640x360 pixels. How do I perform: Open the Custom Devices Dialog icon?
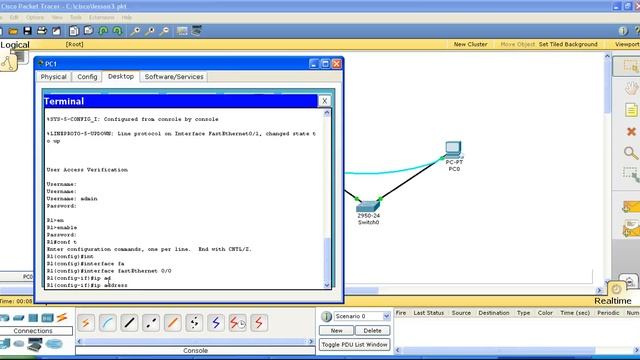pos(197,31)
